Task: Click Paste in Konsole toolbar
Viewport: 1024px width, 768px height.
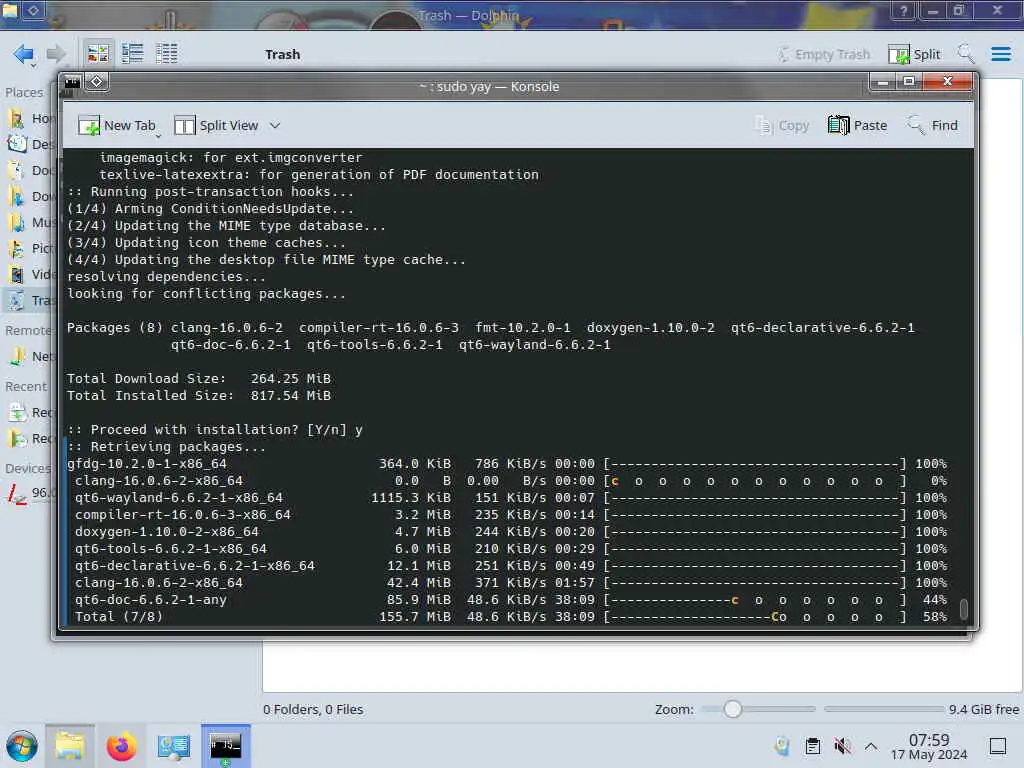Action: [x=857, y=125]
